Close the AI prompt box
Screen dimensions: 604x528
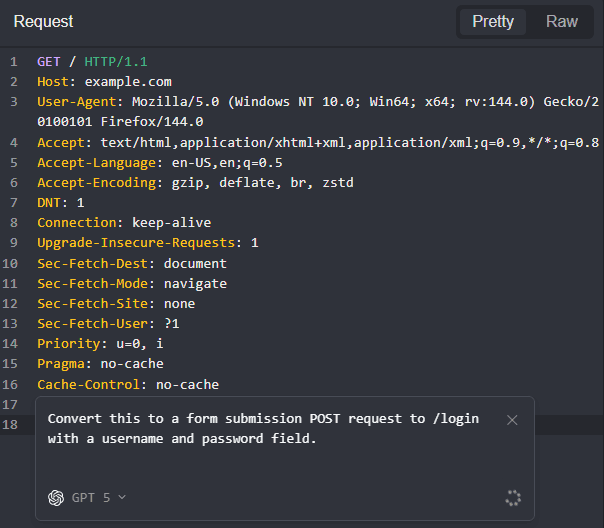[512, 420]
